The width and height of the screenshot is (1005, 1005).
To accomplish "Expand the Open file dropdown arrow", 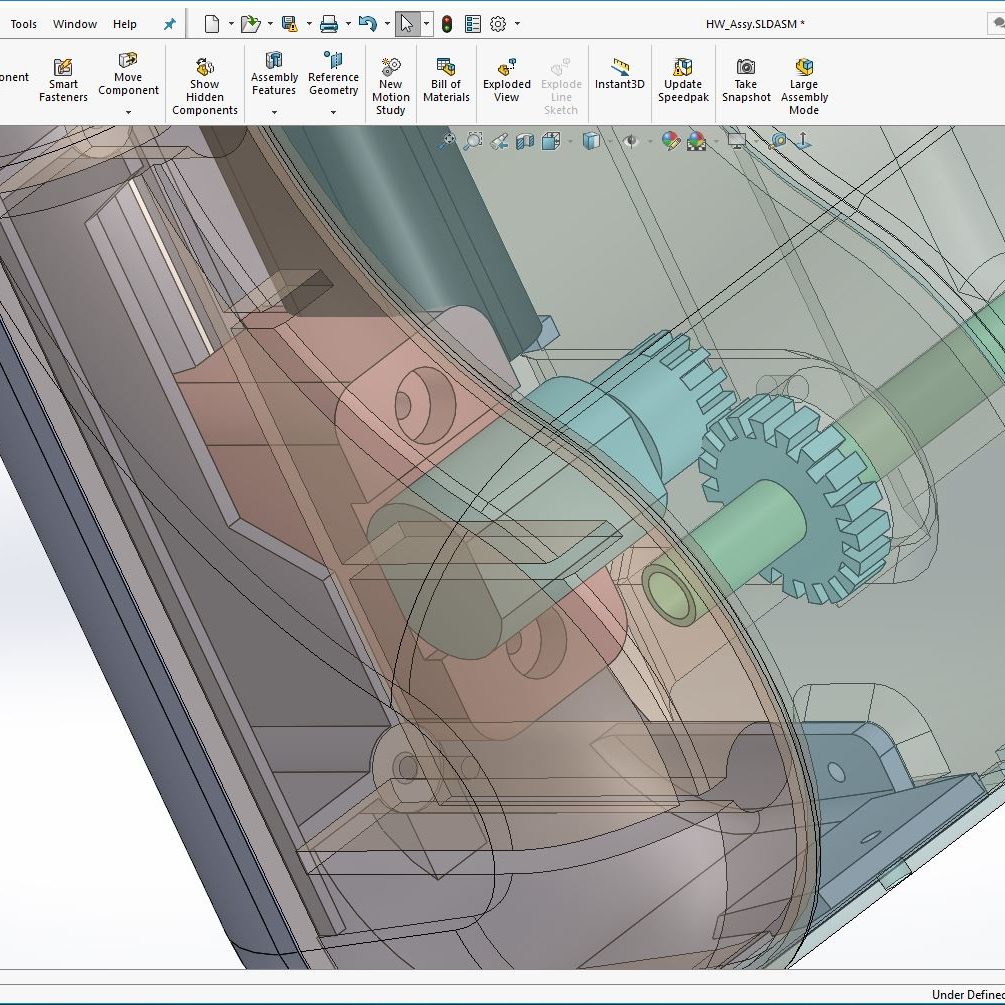I will pyautogui.click(x=270, y=24).
